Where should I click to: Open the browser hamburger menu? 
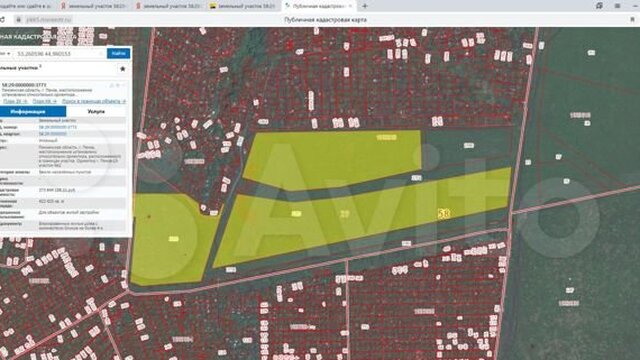(x=617, y=6)
